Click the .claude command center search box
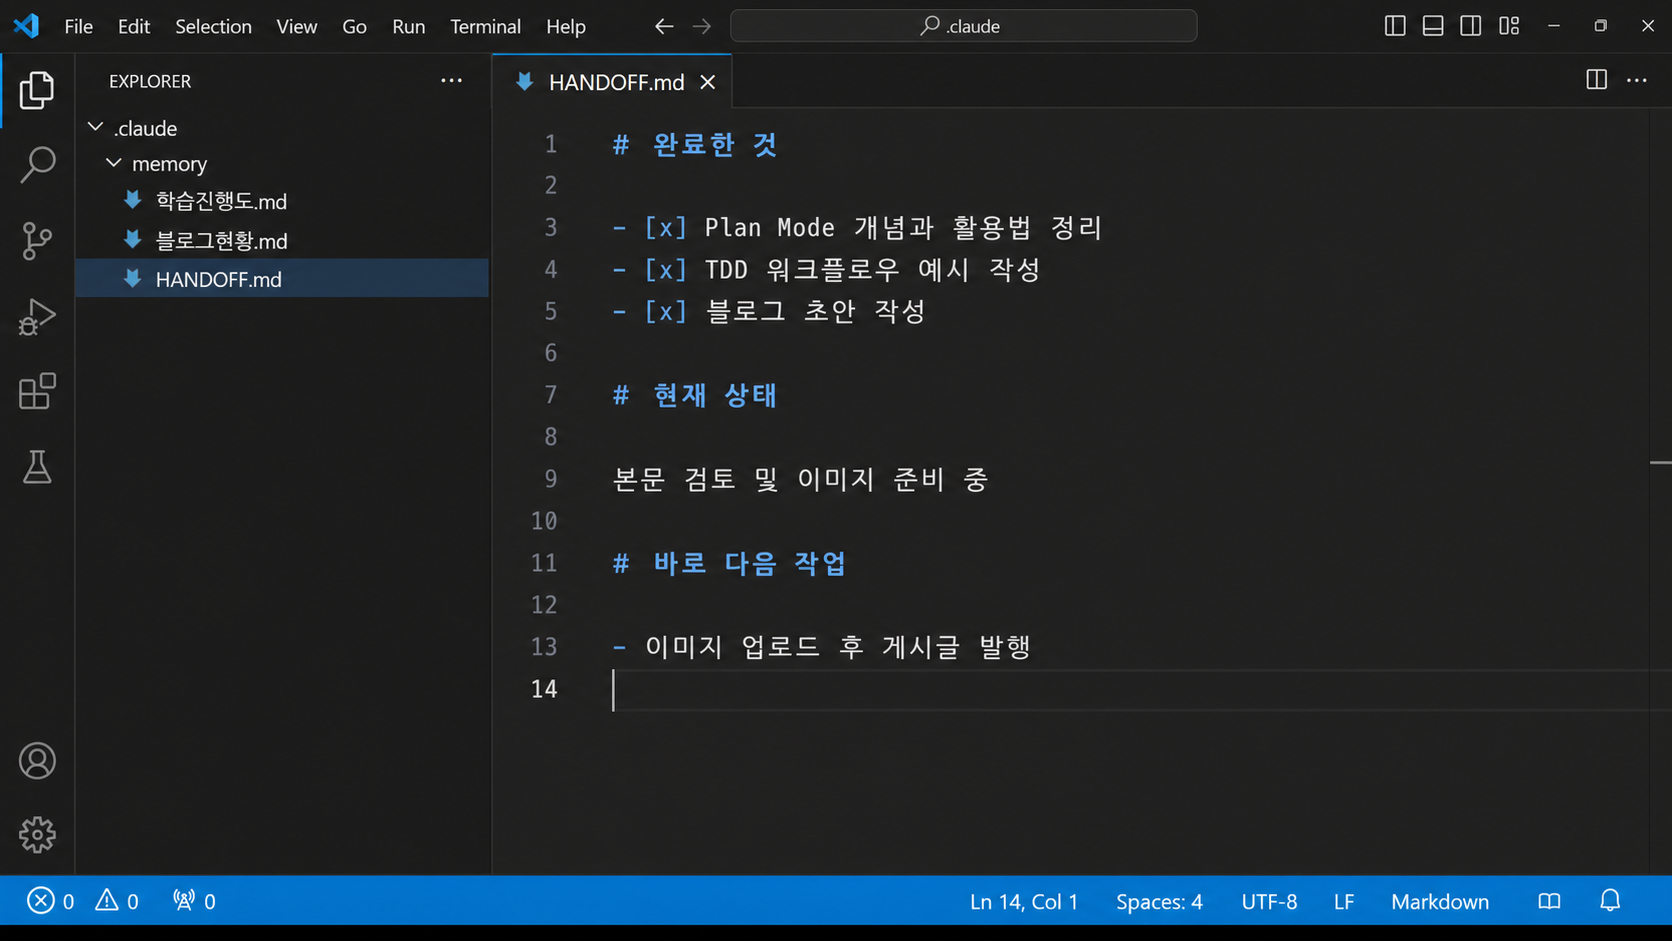 [963, 26]
